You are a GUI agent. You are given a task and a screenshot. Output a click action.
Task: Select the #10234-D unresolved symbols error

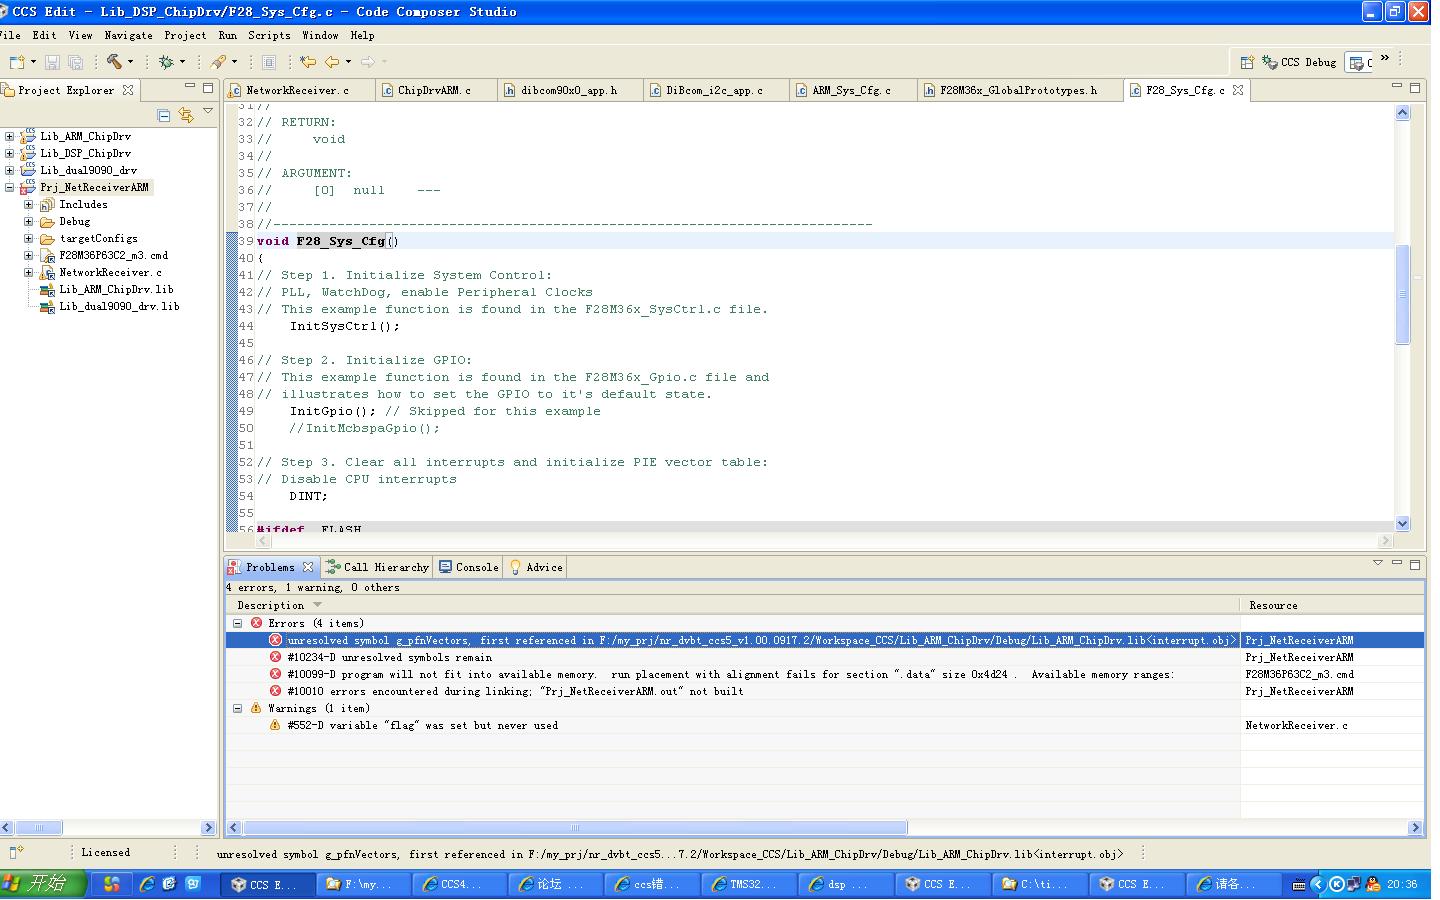click(389, 658)
